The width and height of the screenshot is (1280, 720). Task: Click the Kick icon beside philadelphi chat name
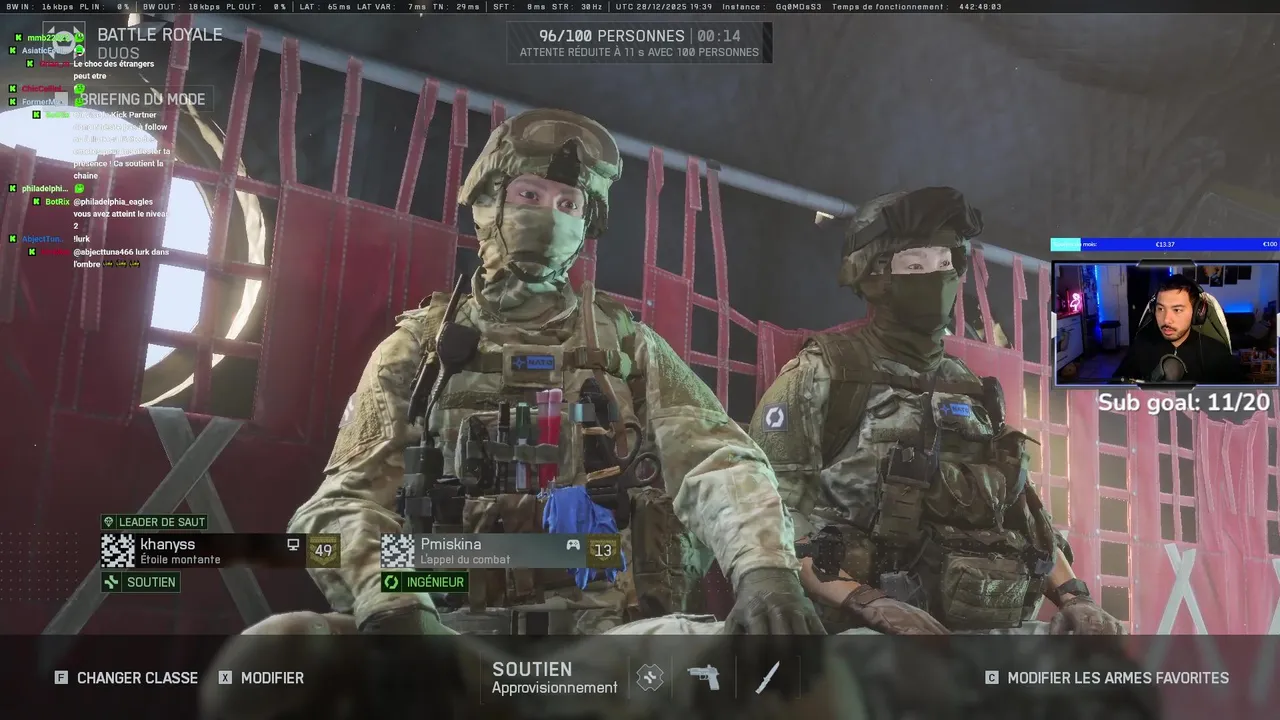[x=14, y=188]
